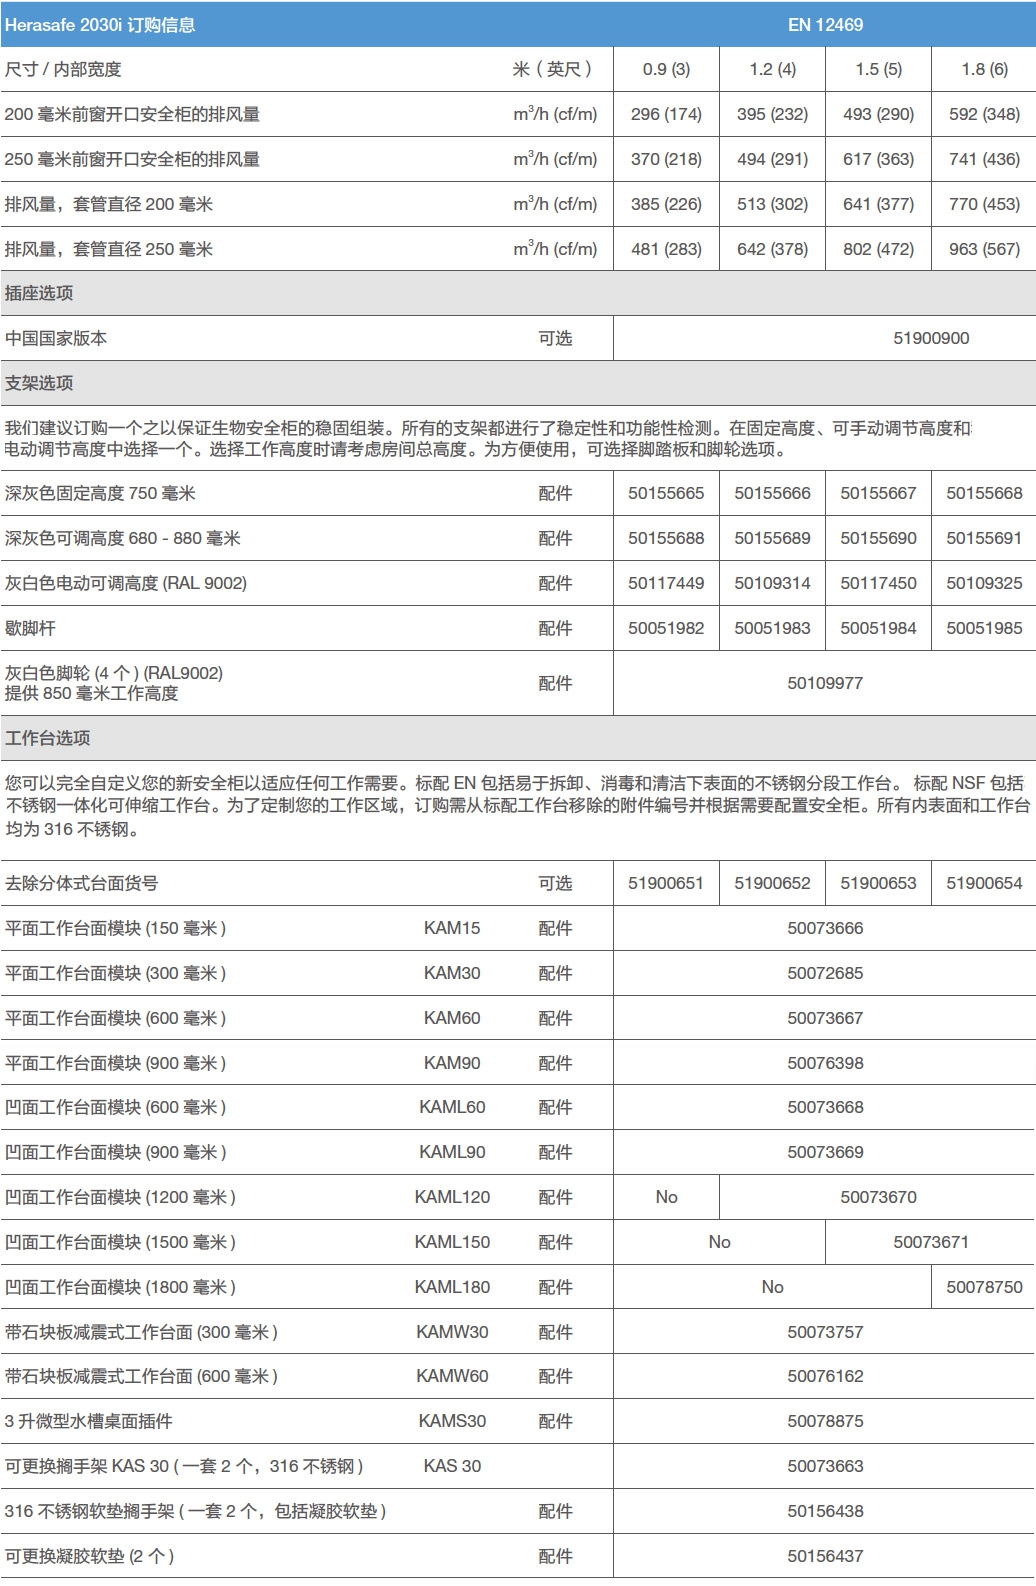This screenshot has height=1586, width=1036.
Task: Select part number '50073666'
Action: [825, 928]
